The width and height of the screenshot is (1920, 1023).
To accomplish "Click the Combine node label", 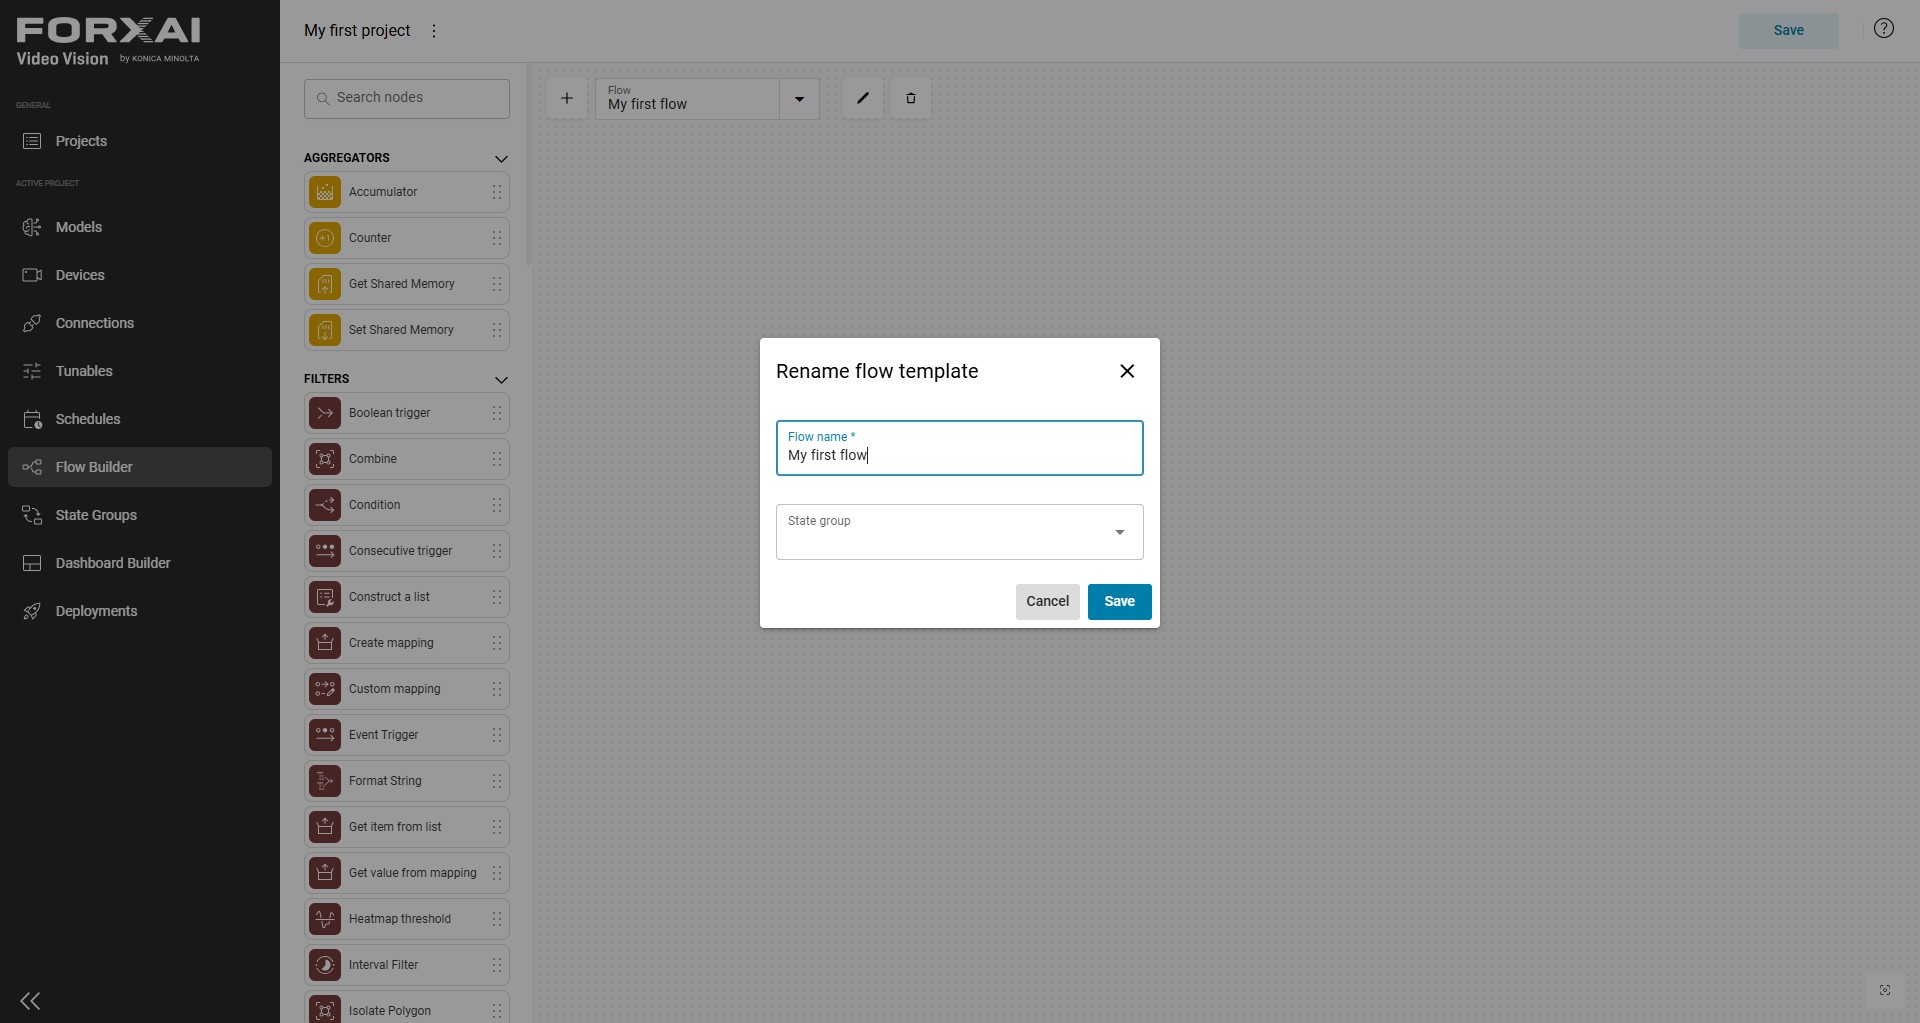I will pyautogui.click(x=373, y=459).
